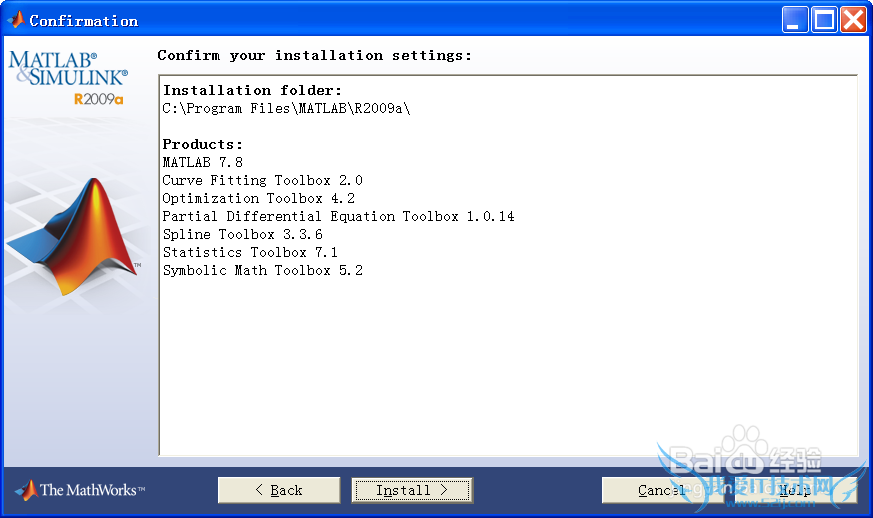Screen dimensions: 873x518
Task: Select Optimization Toolbox 4.2 entry
Action: coord(258,198)
